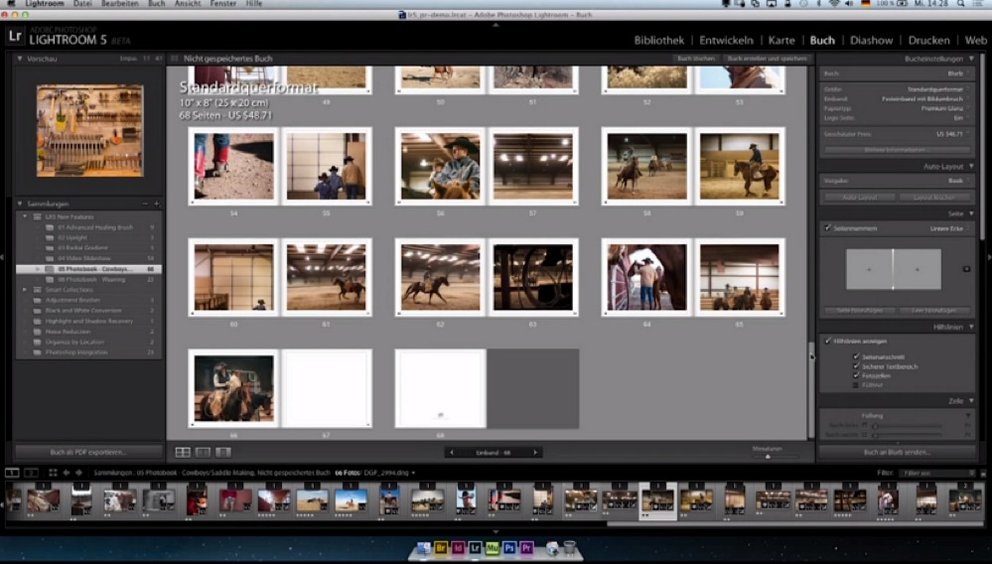This screenshot has width=992, height=564.
Task: Click the filmstrip horizontal scrollbar
Action: (795, 524)
